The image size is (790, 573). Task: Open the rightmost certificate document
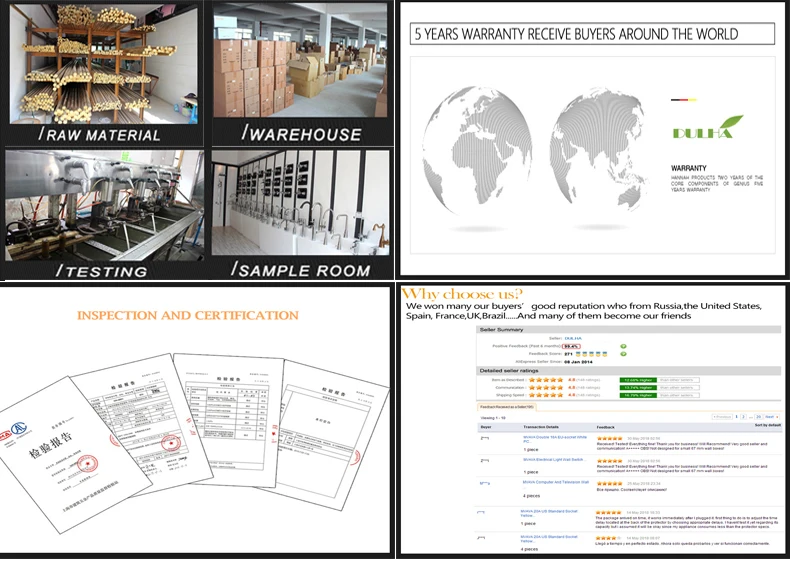tap(333, 434)
